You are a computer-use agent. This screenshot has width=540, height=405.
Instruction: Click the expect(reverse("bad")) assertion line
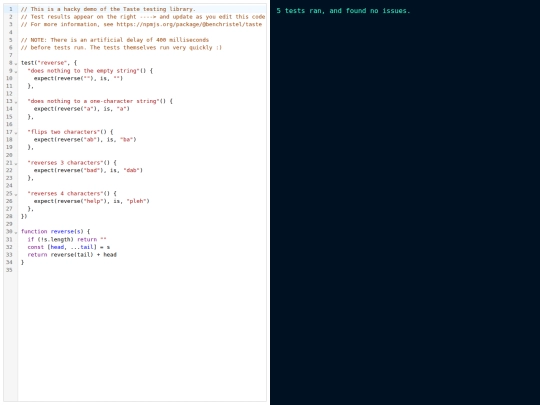pos(88,170)
